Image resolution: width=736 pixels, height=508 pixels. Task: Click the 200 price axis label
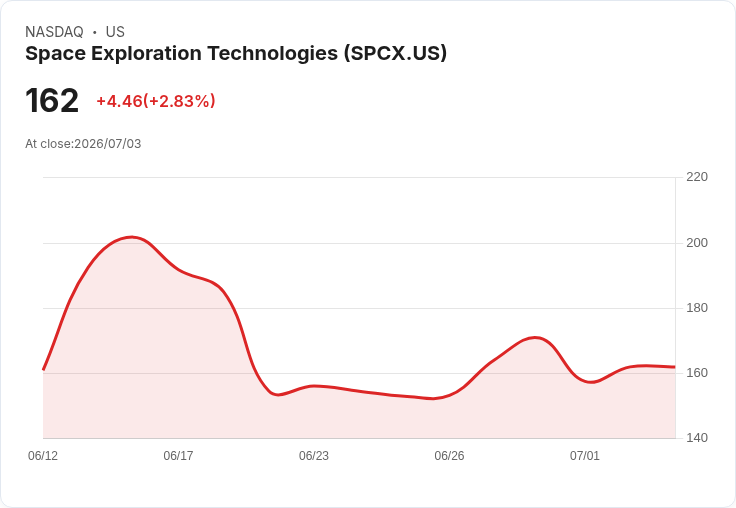(x=697, y=243)
